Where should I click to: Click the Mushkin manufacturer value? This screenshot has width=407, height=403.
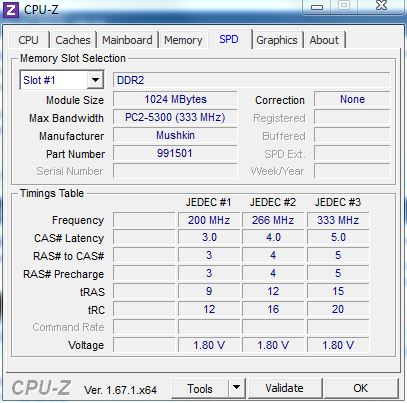pyautogui.click(x=175, y=135)
